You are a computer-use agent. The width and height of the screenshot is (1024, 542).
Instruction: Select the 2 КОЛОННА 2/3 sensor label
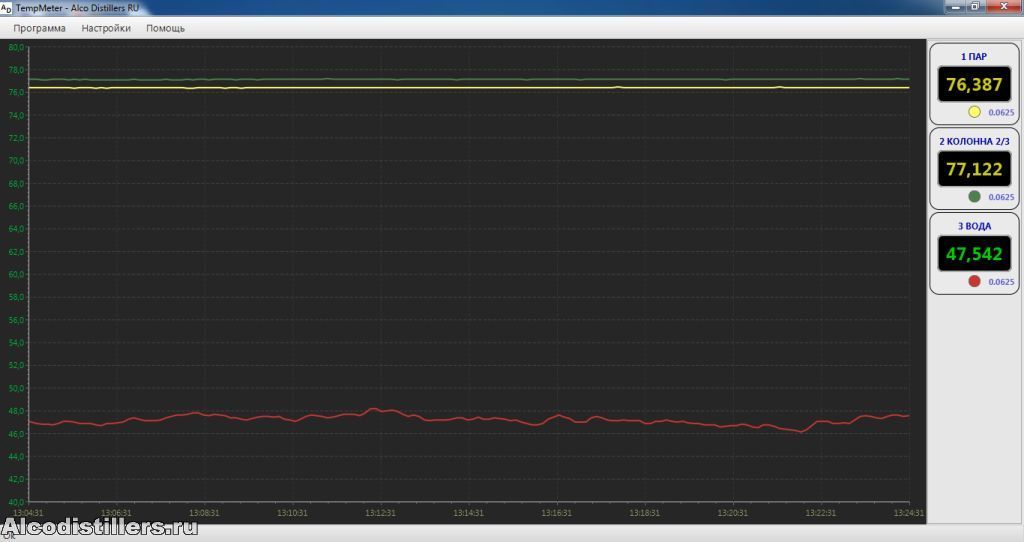pyautogui.click(x=973, y=141)
